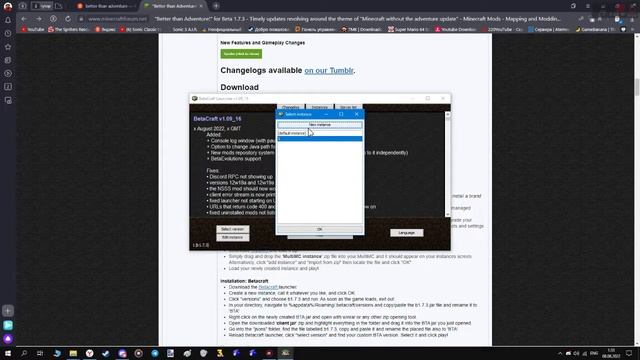Click the minecraftforum.net address field
The width and height of the screenshot is (640, 360).
point(117,19)
